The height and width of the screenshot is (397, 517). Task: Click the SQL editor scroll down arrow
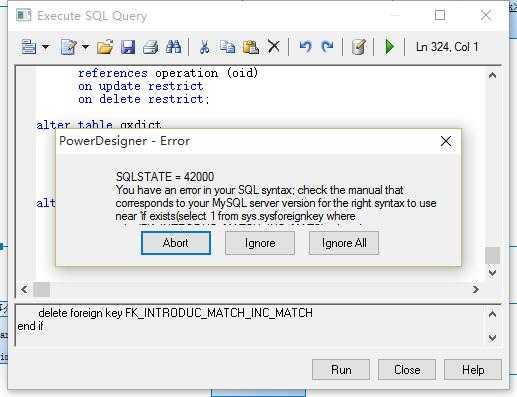pyautogui.click(x=492, y=273)
